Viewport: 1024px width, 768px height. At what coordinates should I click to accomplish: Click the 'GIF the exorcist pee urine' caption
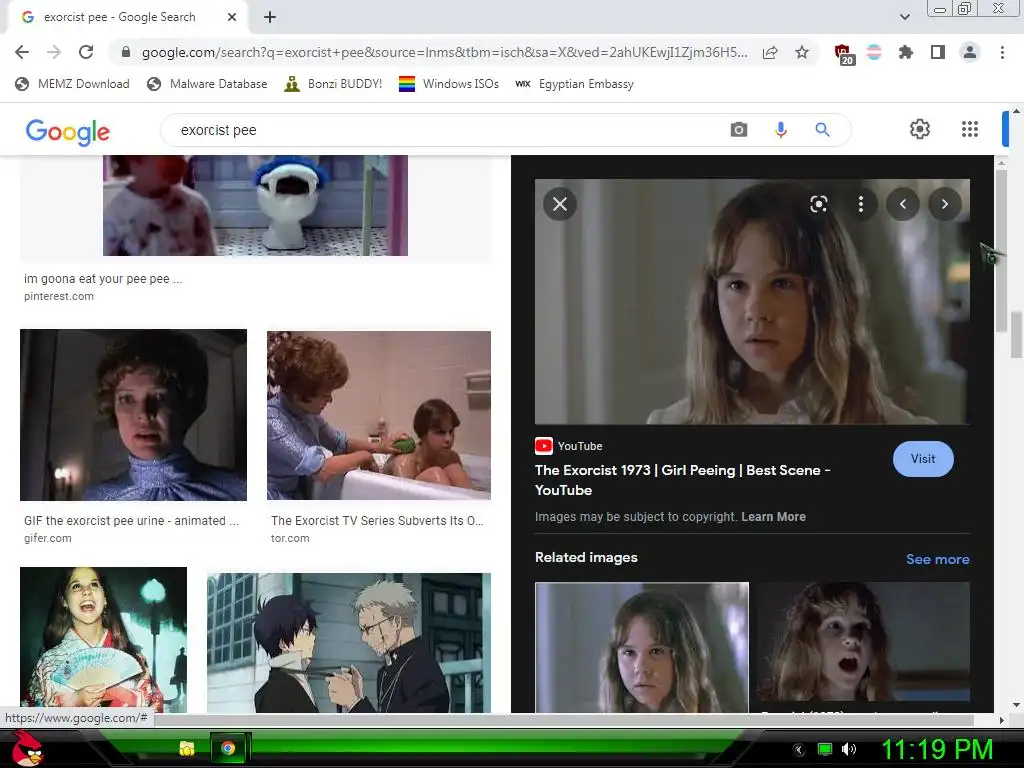click(x=131, y=520)
